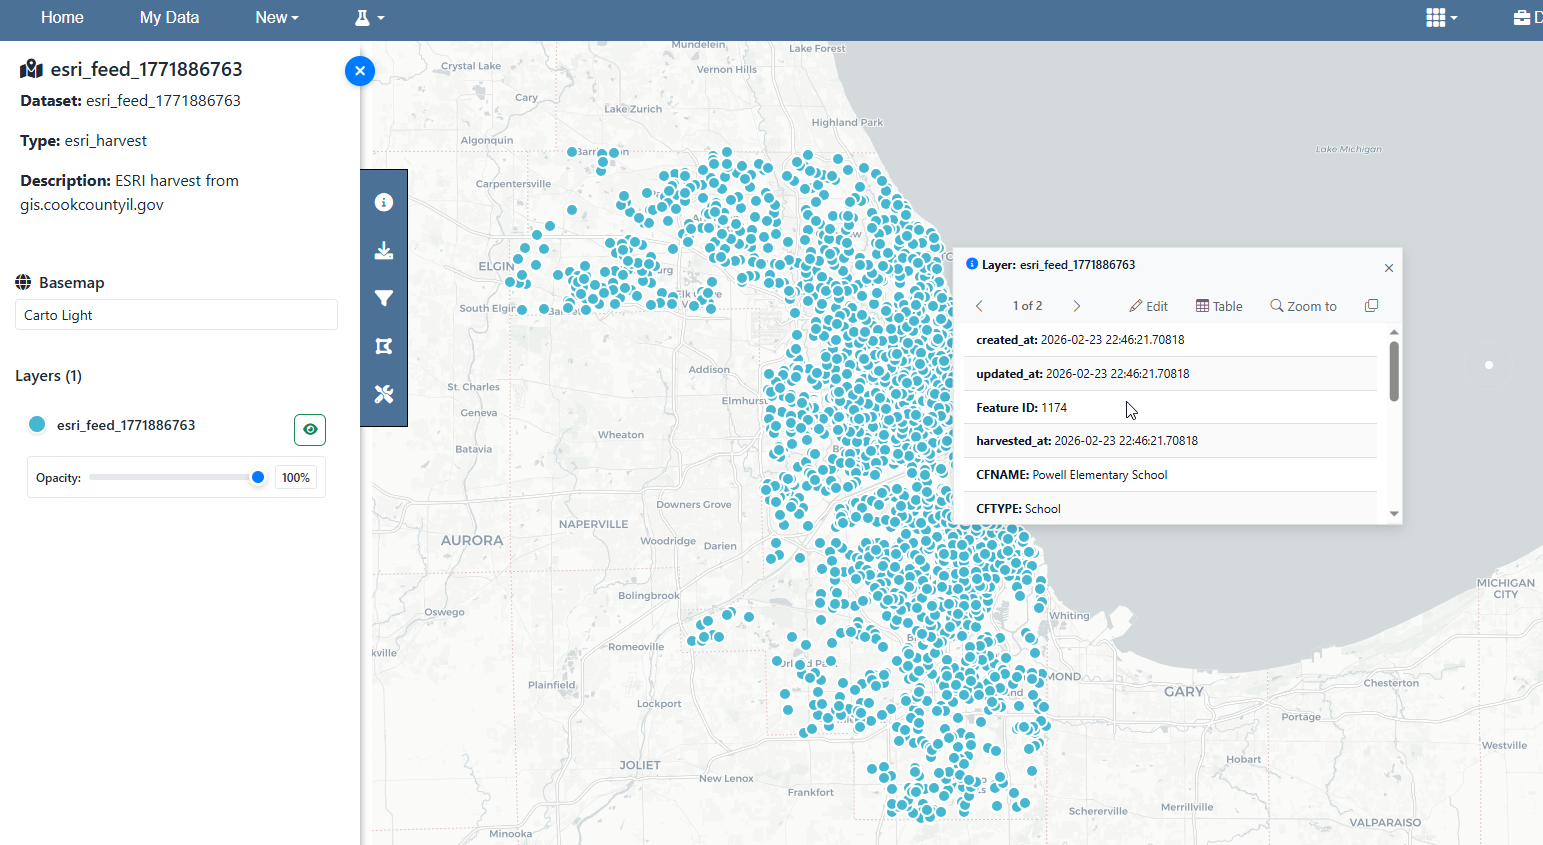This screenshot has height=845, width=1543.
Task: Click the briefcase icon in top bar
Action: [1522, 18]
